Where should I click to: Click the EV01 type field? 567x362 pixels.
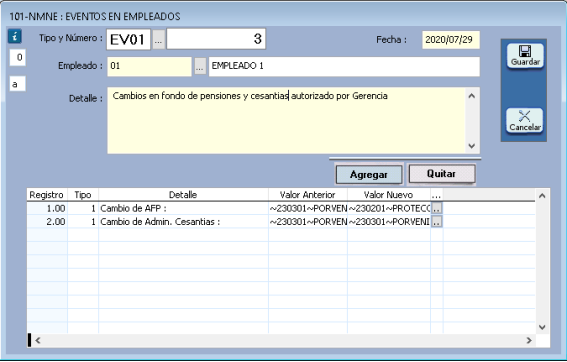pyautogui.click(x=128, y=39)
